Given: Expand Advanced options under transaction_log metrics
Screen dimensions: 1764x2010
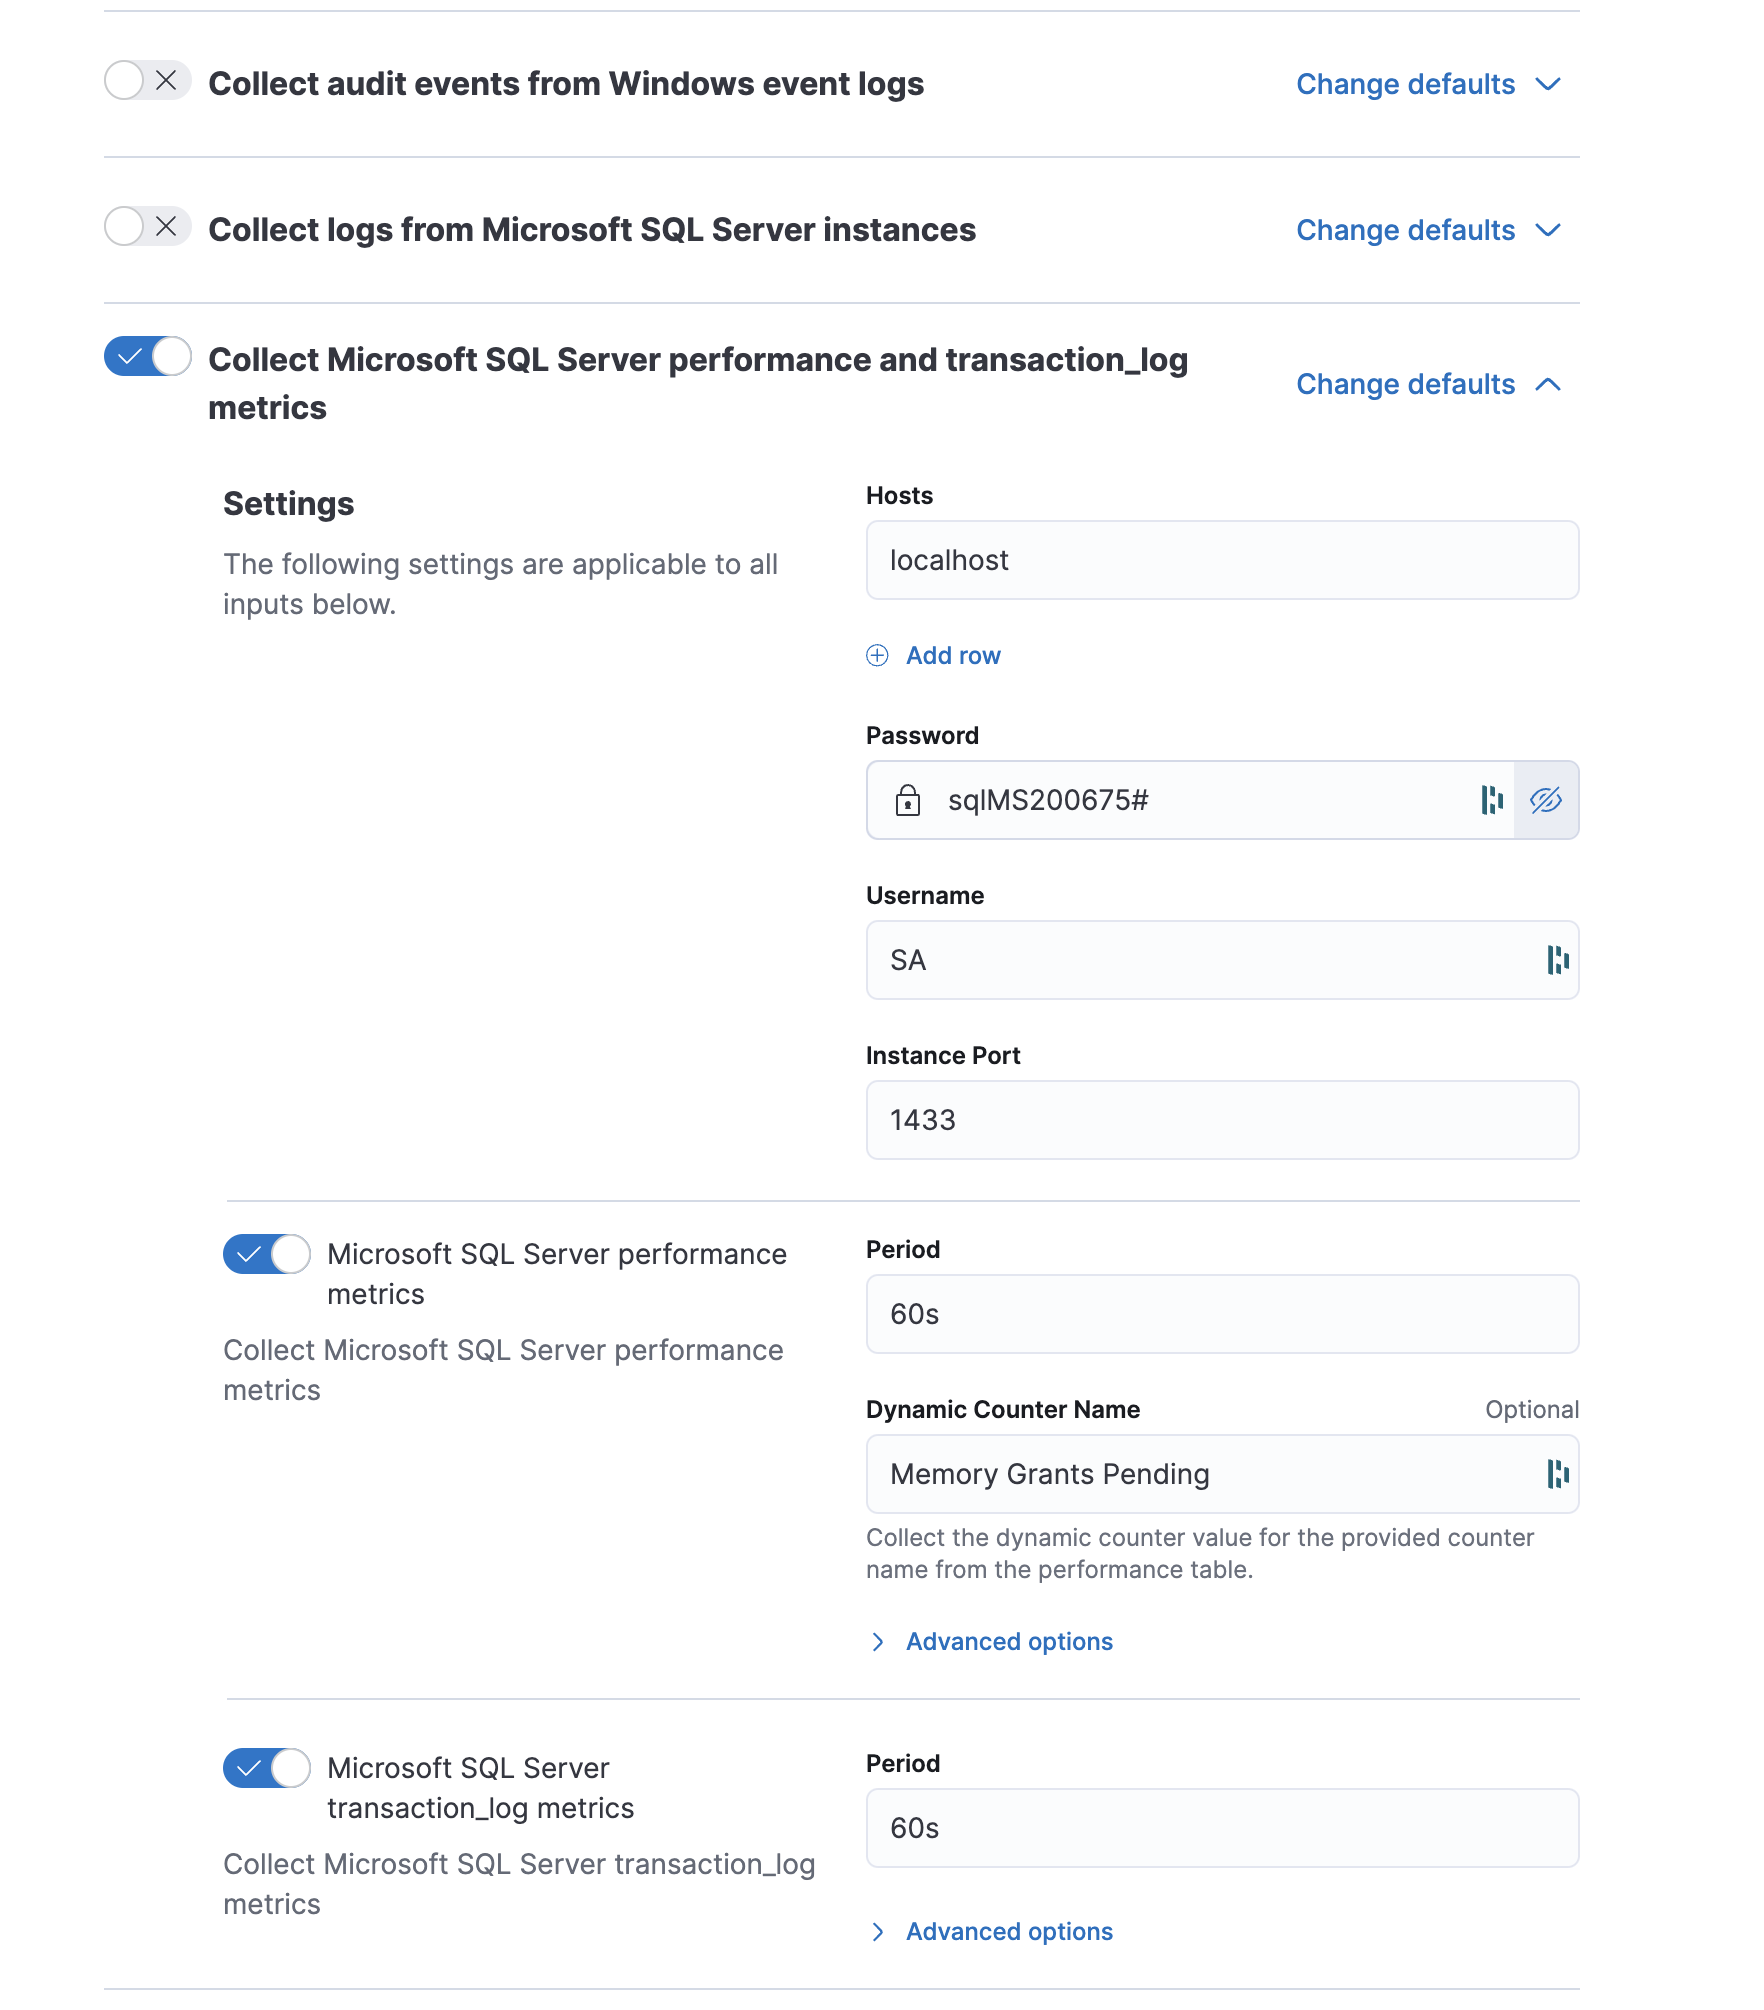Looking at the screenshot, I should point(990,1932).
